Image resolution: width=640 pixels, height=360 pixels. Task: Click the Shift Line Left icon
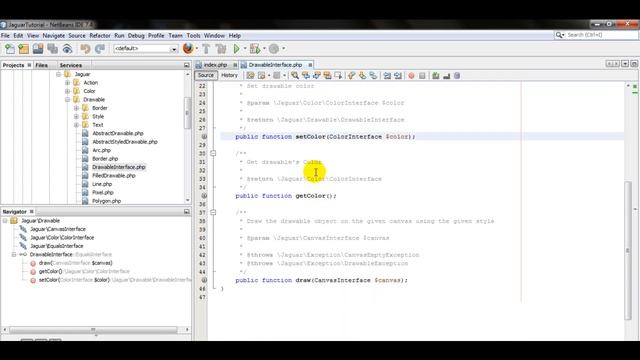pyautogui.click(x=387, y=76)
